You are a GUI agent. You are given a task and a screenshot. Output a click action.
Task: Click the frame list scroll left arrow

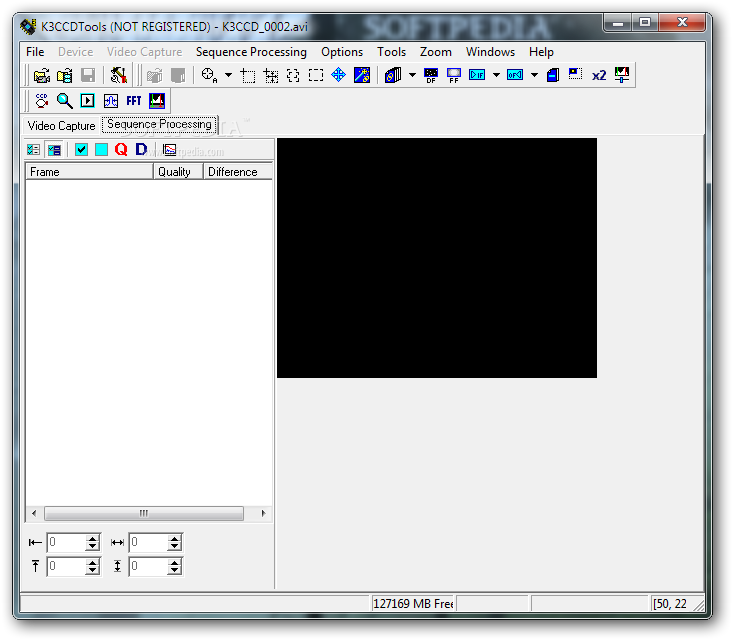[x=34, y=513]
